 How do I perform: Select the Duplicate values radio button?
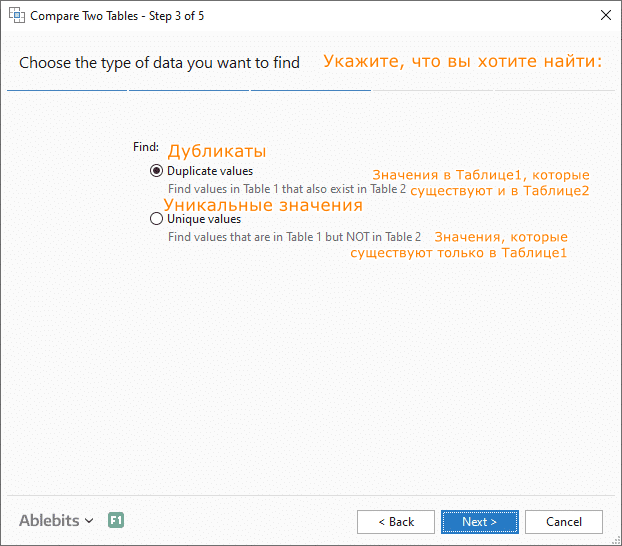click(156, 171)
